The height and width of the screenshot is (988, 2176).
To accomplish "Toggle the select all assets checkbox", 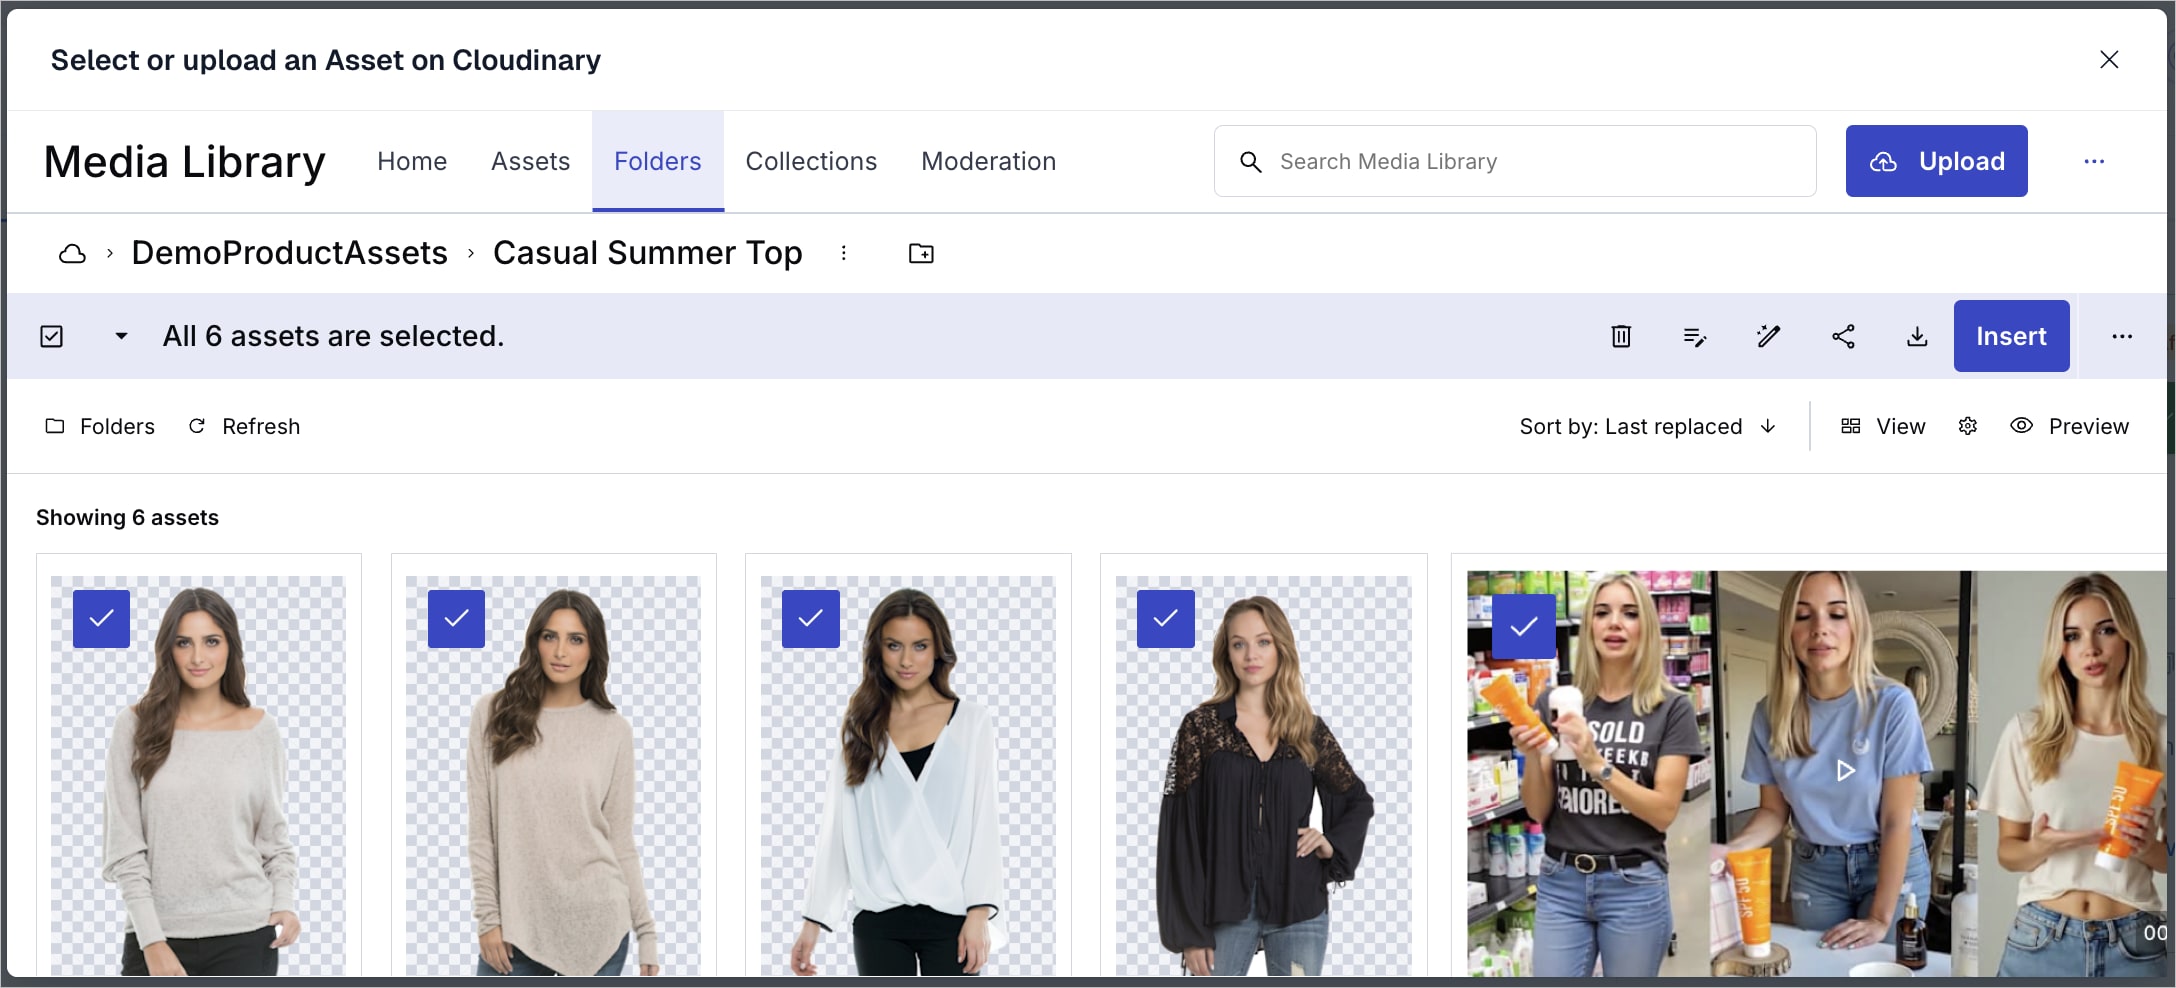I will [x=52, y=337].
